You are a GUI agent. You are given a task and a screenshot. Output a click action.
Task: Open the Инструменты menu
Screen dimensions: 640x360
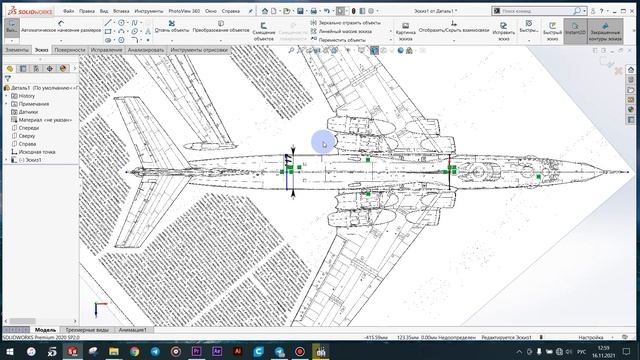pos(149,11)
